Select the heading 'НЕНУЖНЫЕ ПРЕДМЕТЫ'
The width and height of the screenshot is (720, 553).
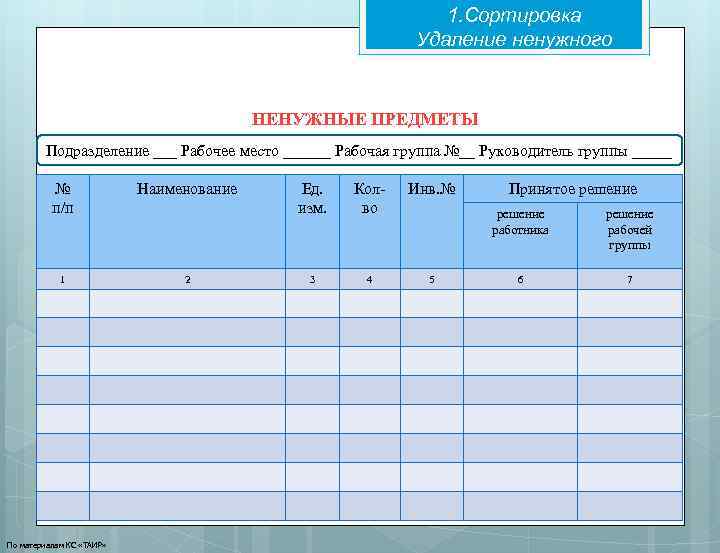(365, 119)
